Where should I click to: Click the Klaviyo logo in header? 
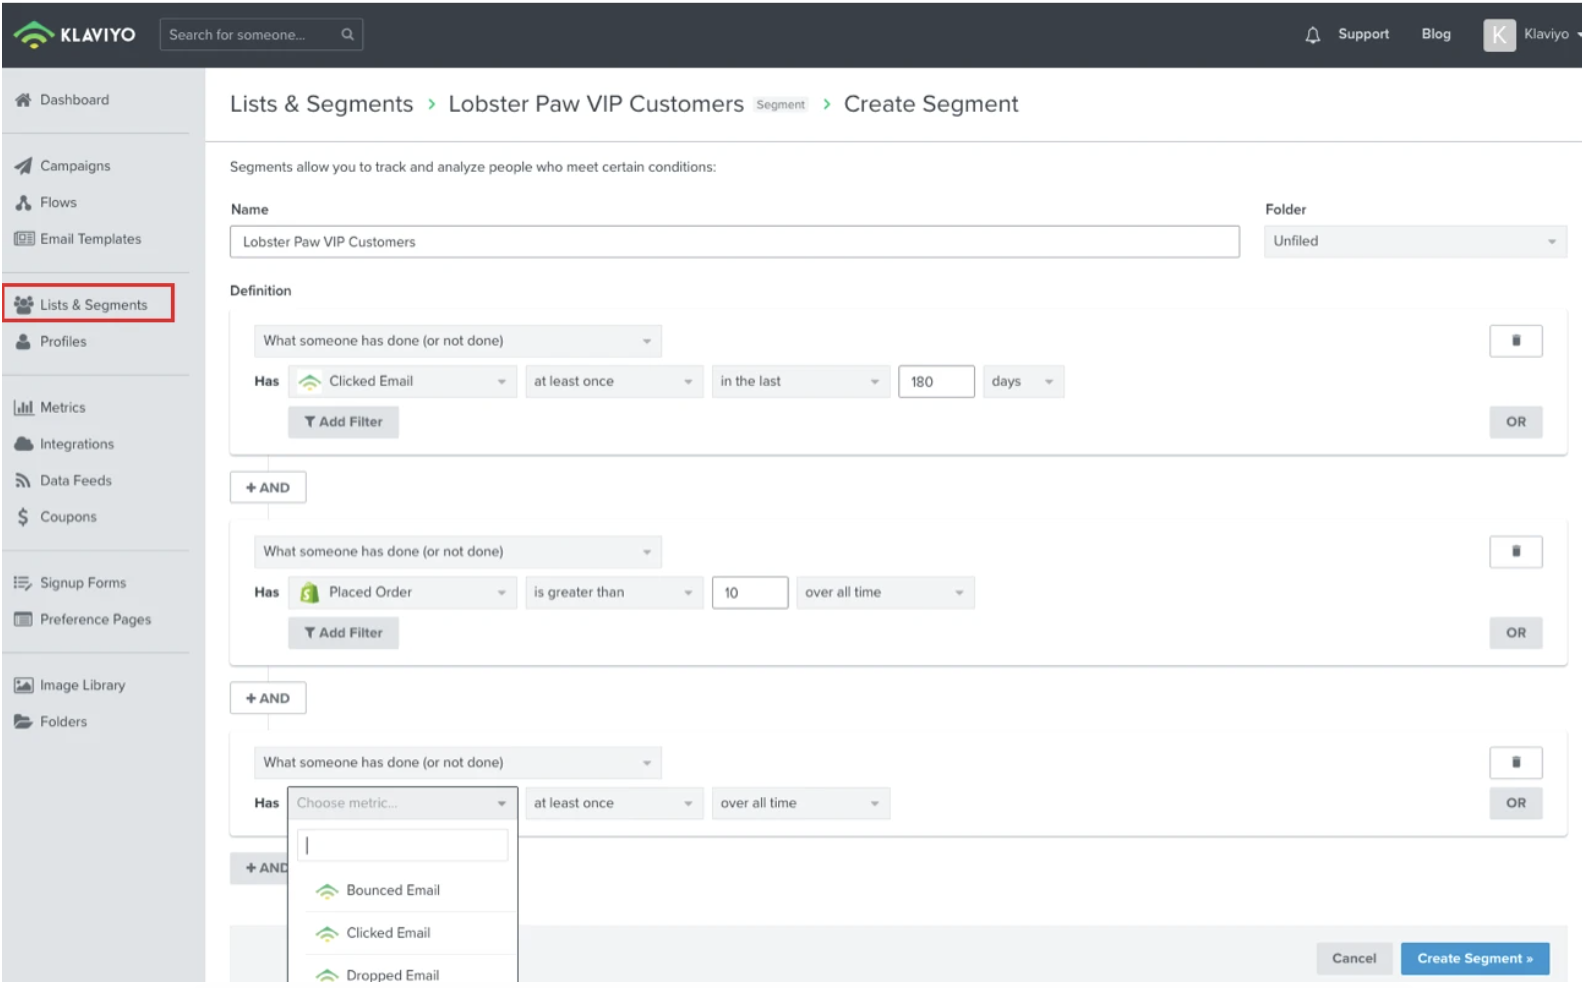point(75,35)
